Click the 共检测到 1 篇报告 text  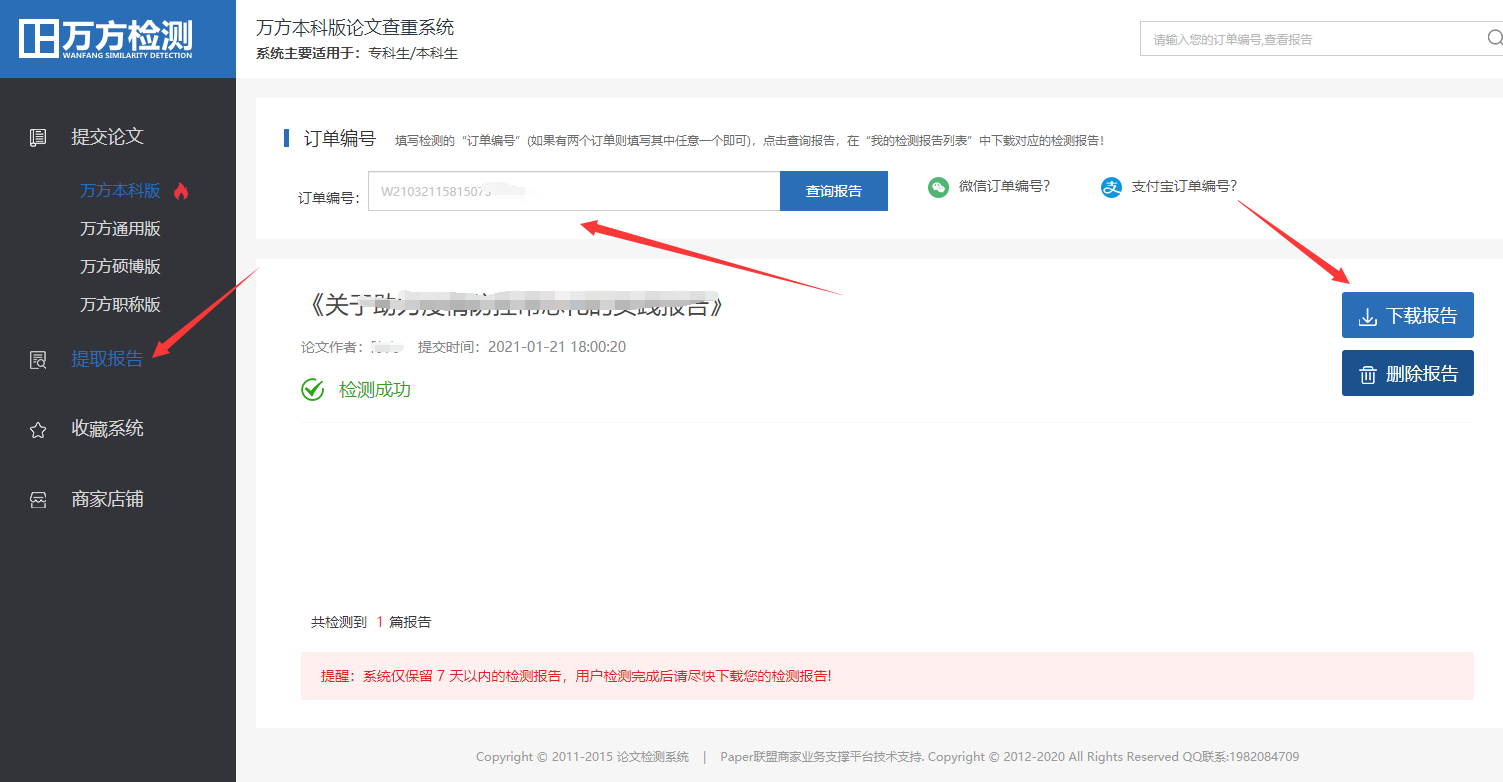click(x=371, y=622)
